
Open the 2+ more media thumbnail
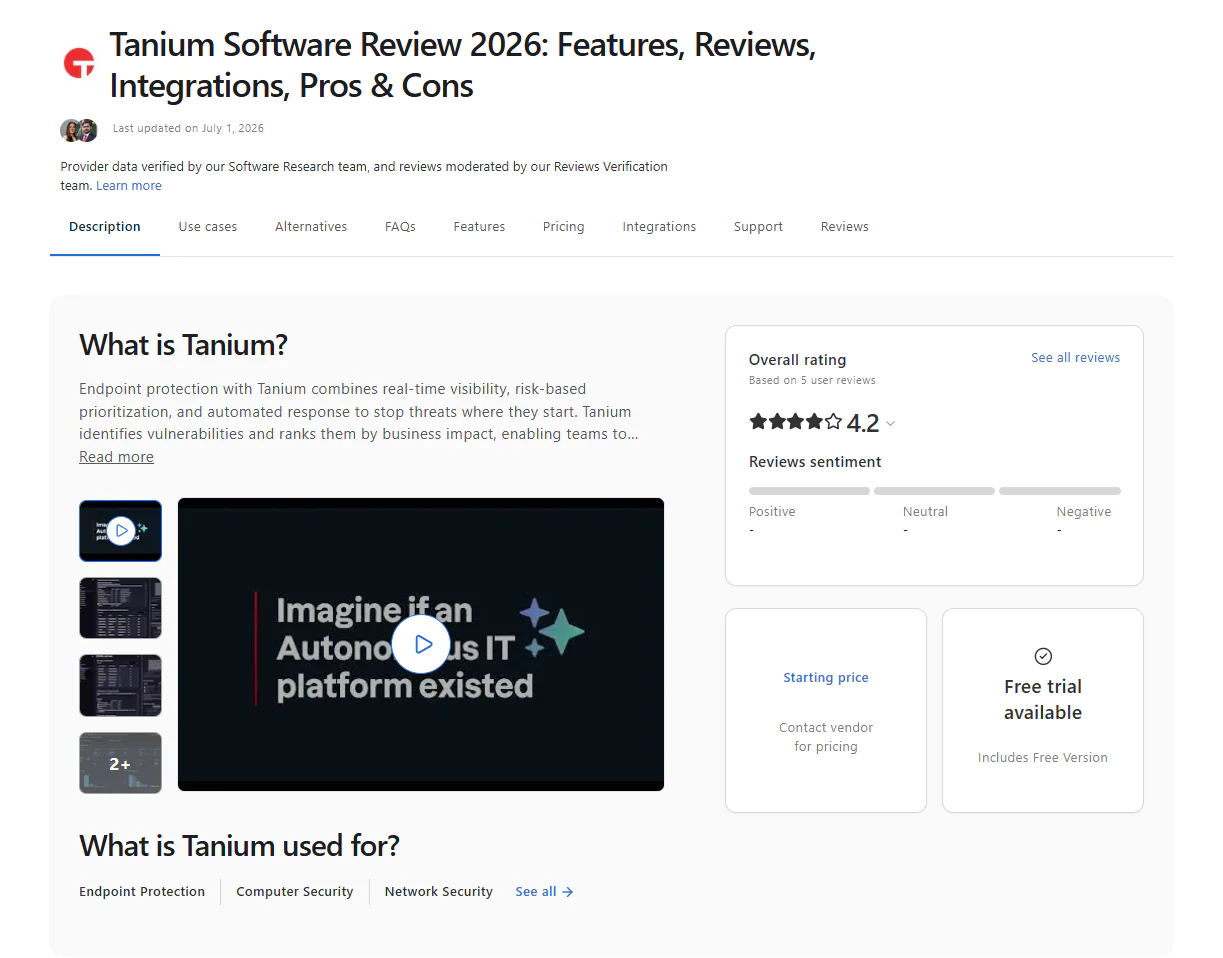[x=120, y=763]
